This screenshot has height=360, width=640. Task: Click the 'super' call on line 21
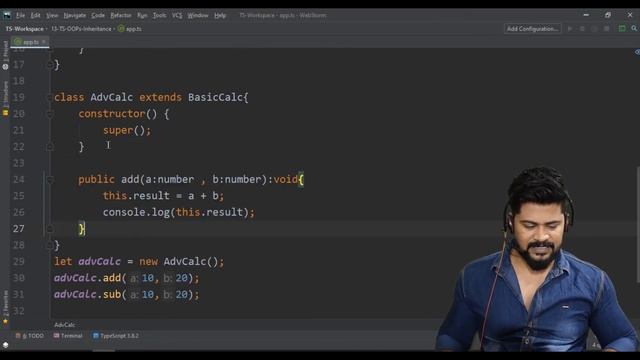click(118, 131)
